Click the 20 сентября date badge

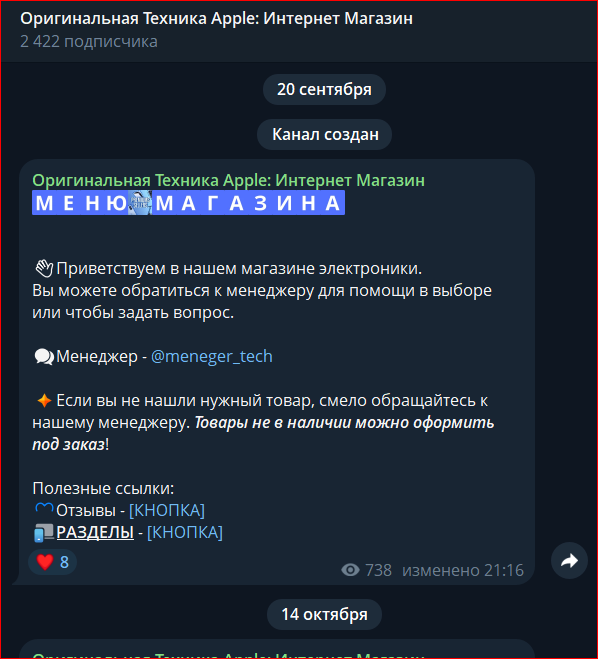click(324, 90)
